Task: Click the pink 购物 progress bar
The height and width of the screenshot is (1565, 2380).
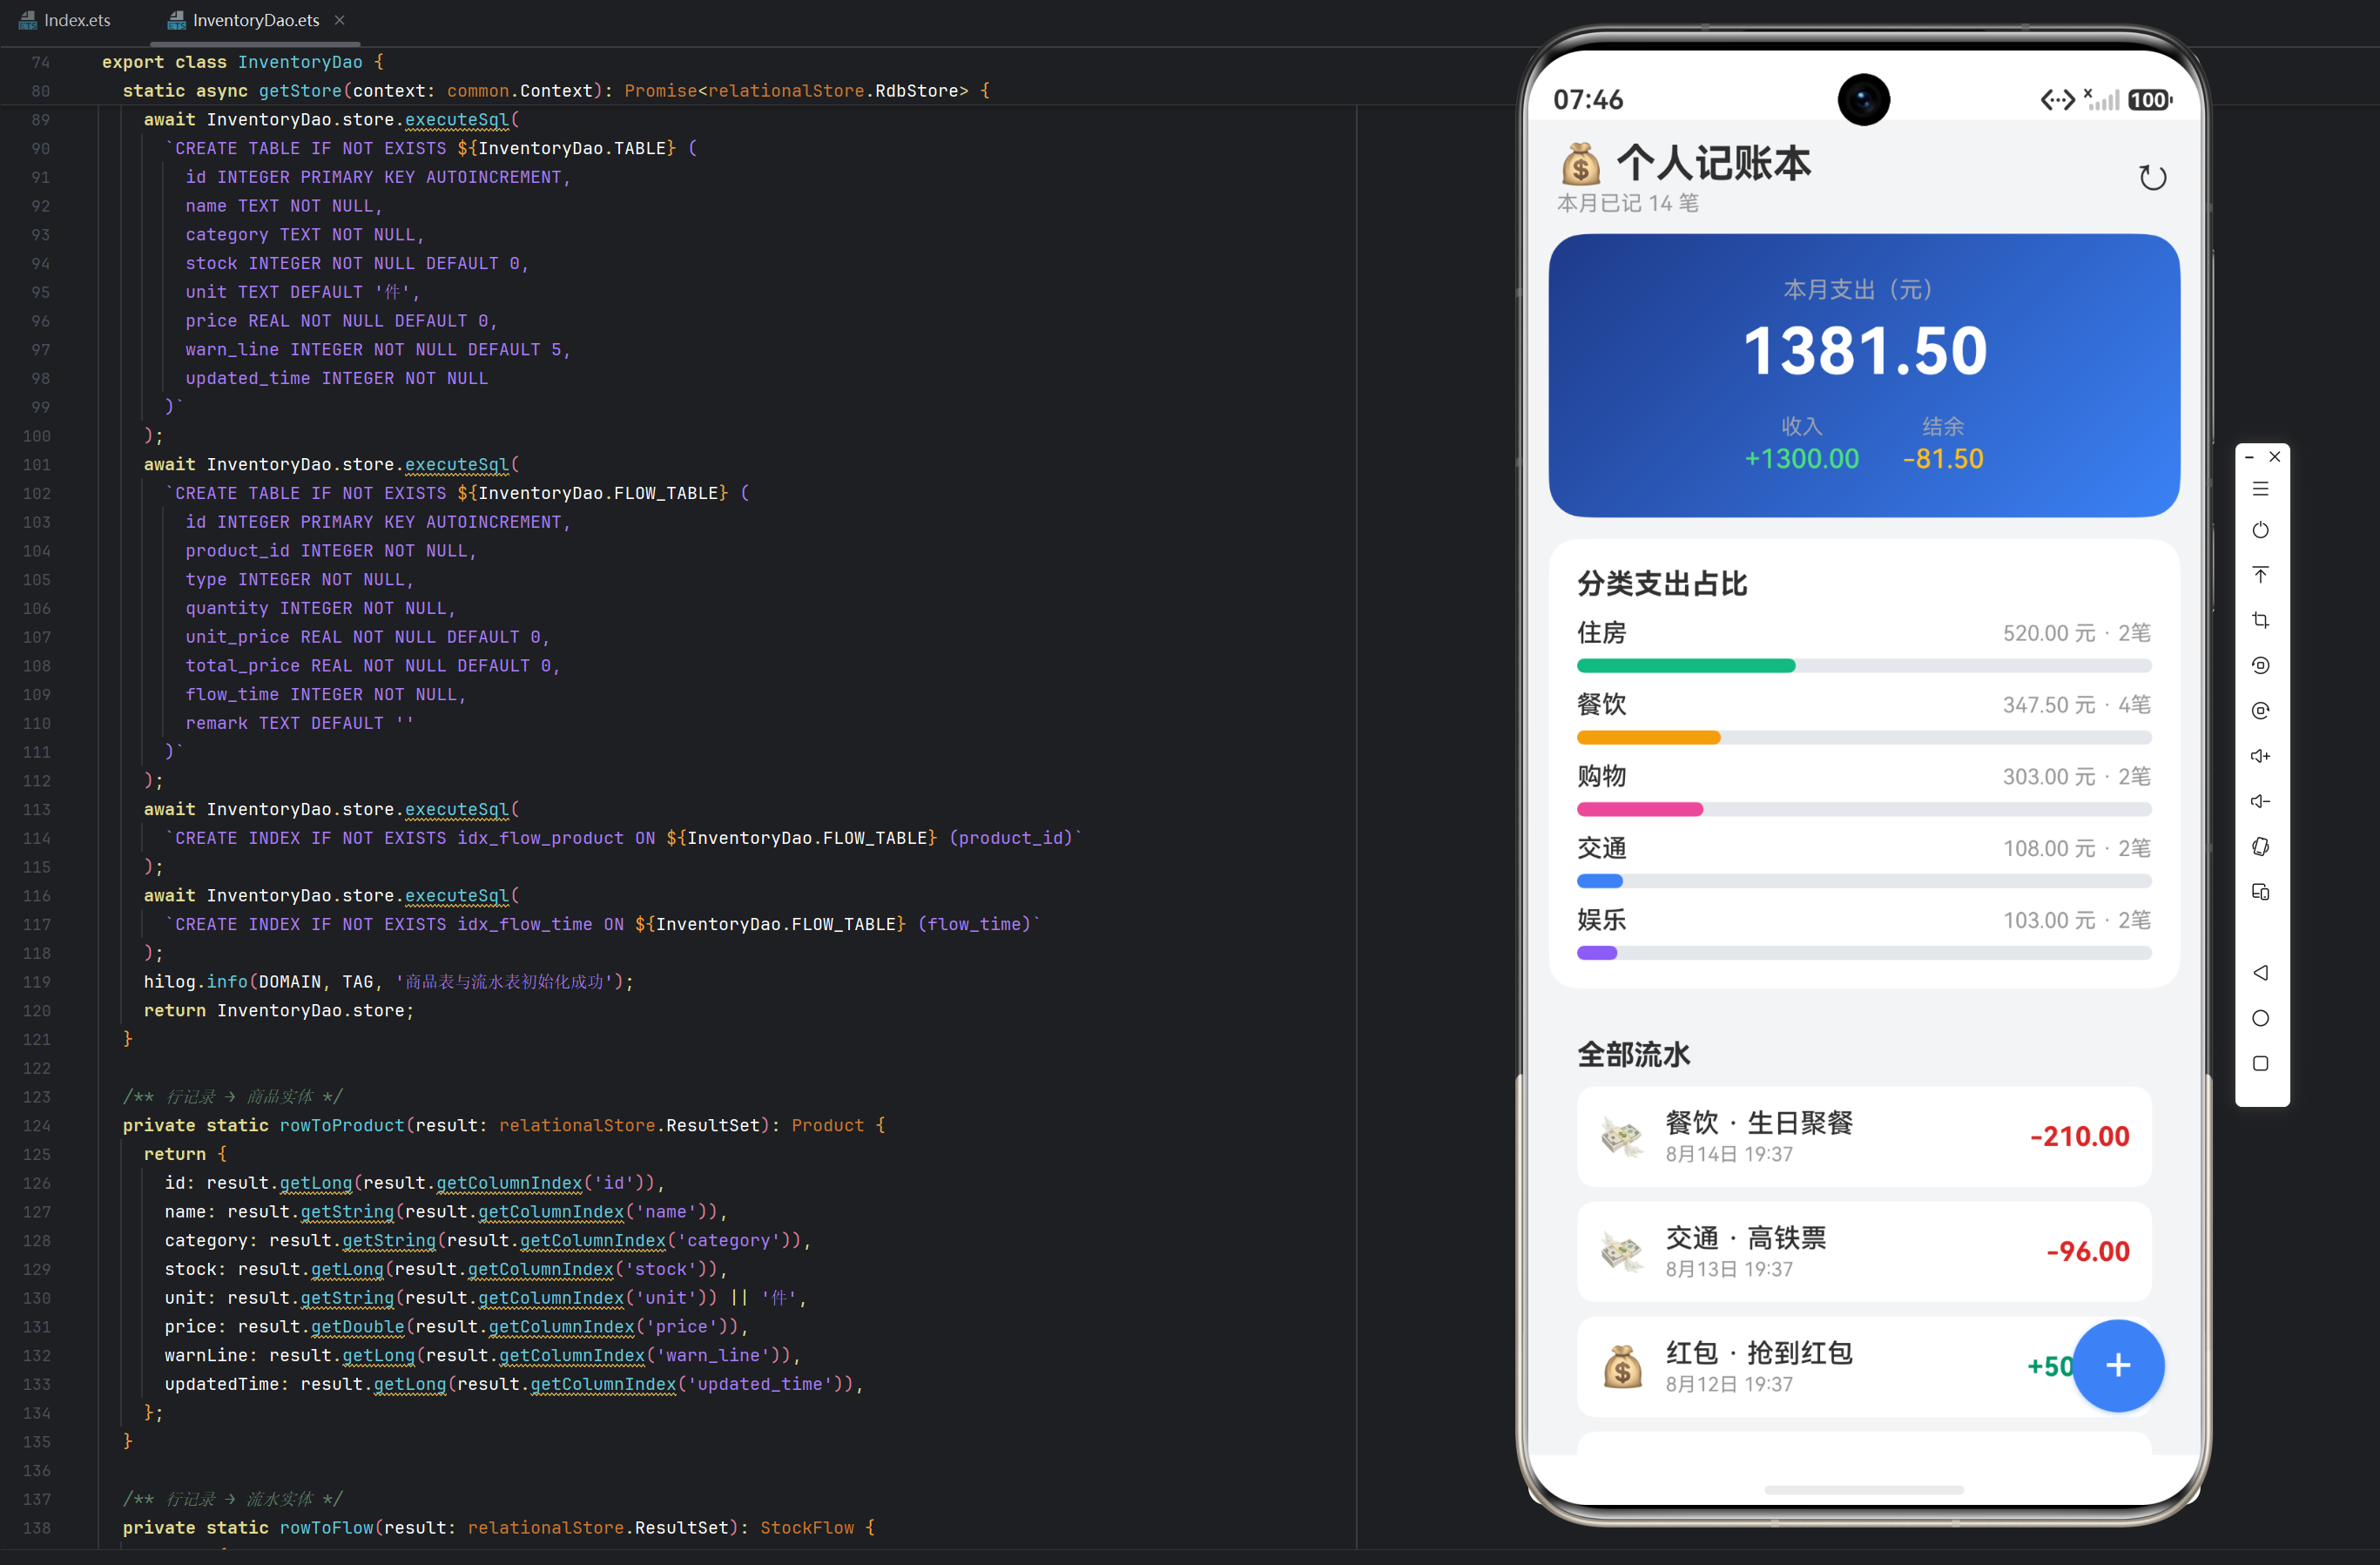Action: click(x=1639, y=810)
